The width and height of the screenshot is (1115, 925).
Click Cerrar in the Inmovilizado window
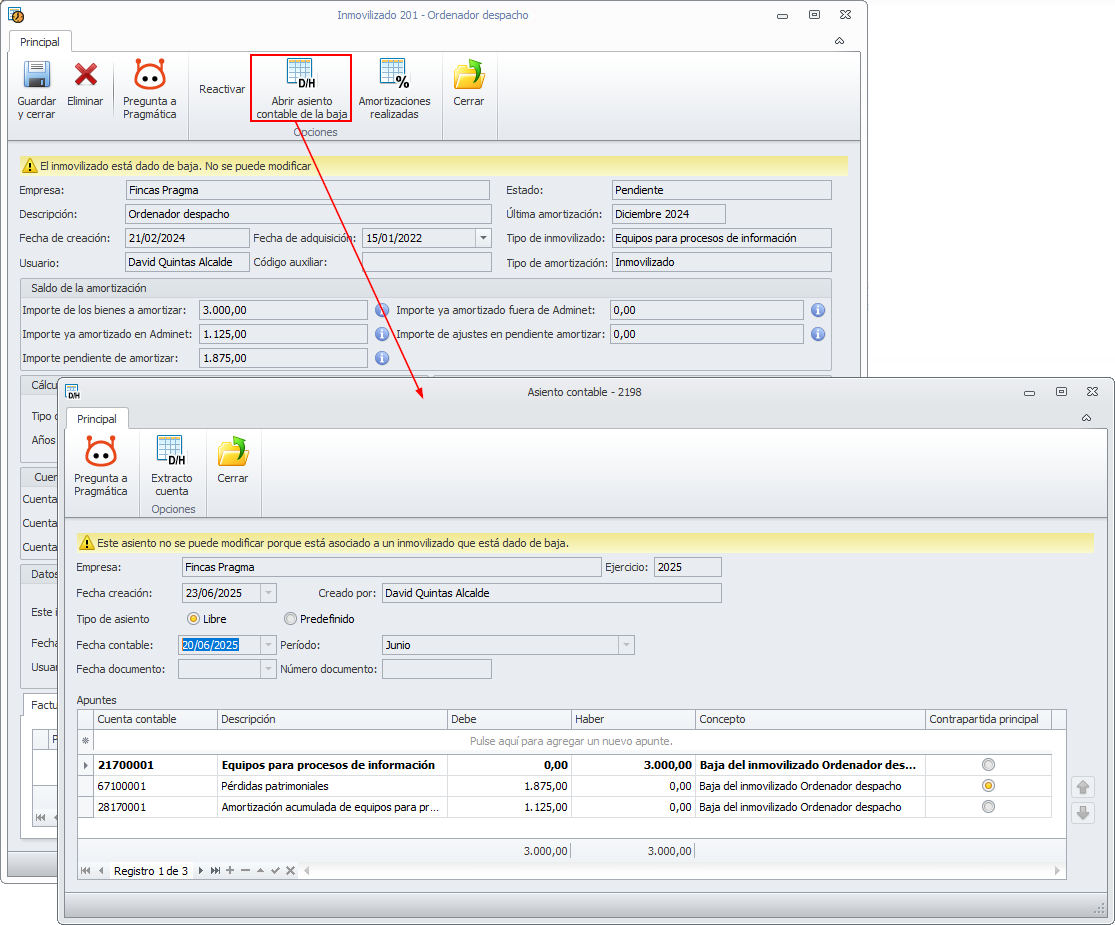(468, 84)
